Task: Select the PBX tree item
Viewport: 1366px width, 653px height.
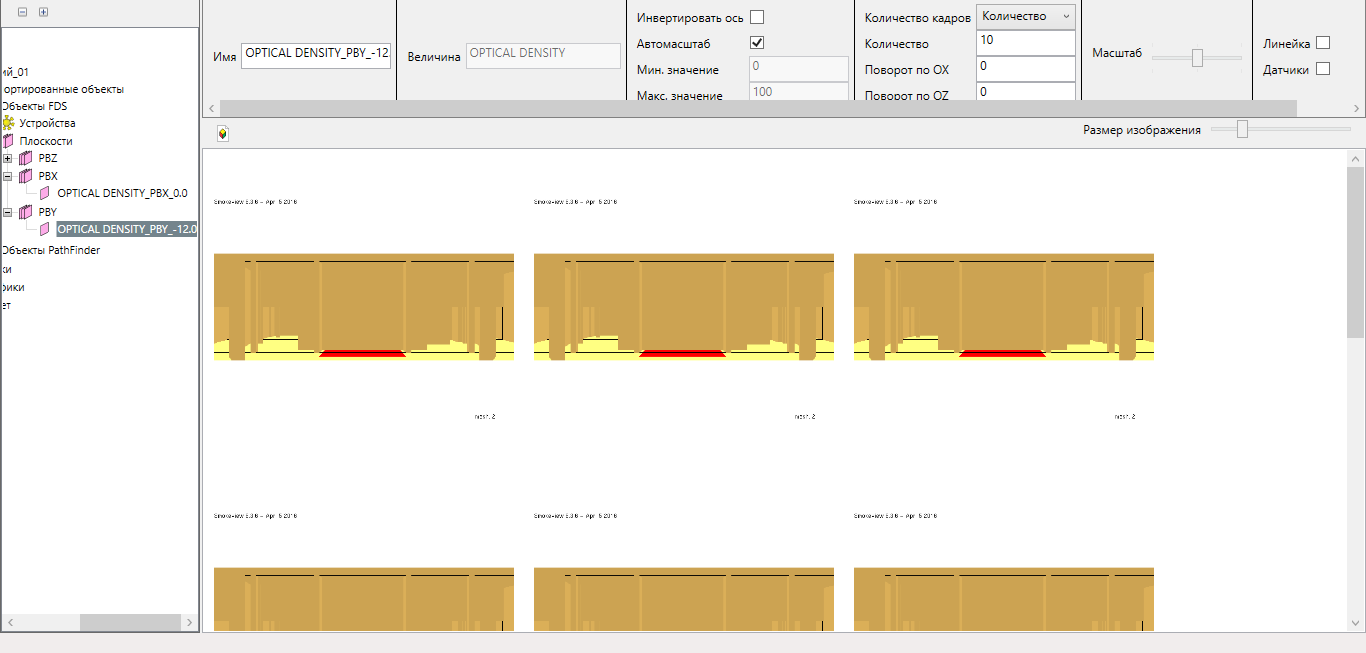Action: click(x=48, y=176)
